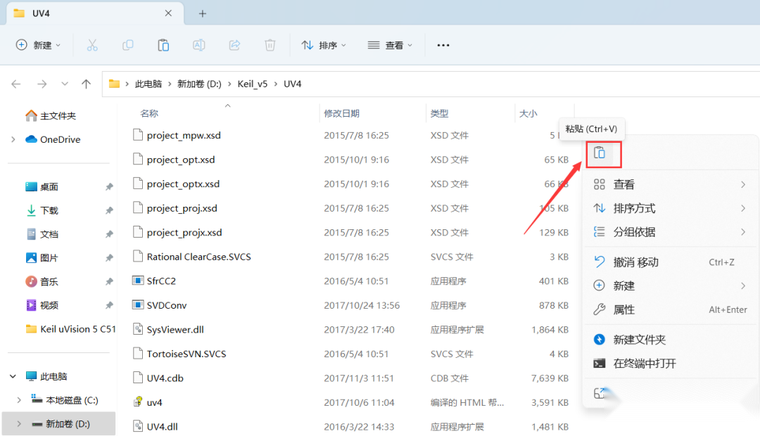The image size is (760, 436).
Task: Go up one folder level arrow
Action: [87, 84]
